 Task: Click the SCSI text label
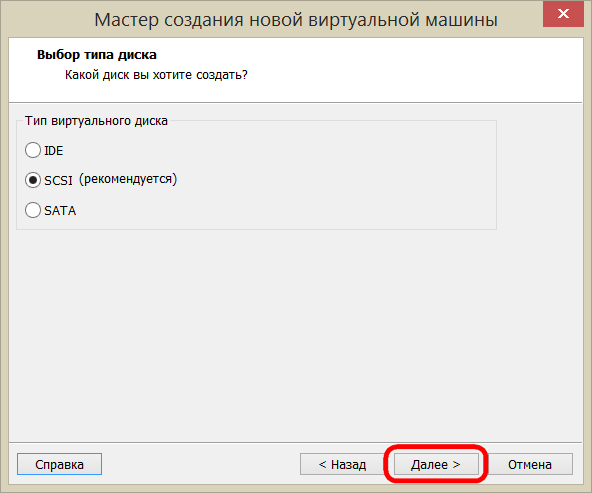tap(58, 180)
